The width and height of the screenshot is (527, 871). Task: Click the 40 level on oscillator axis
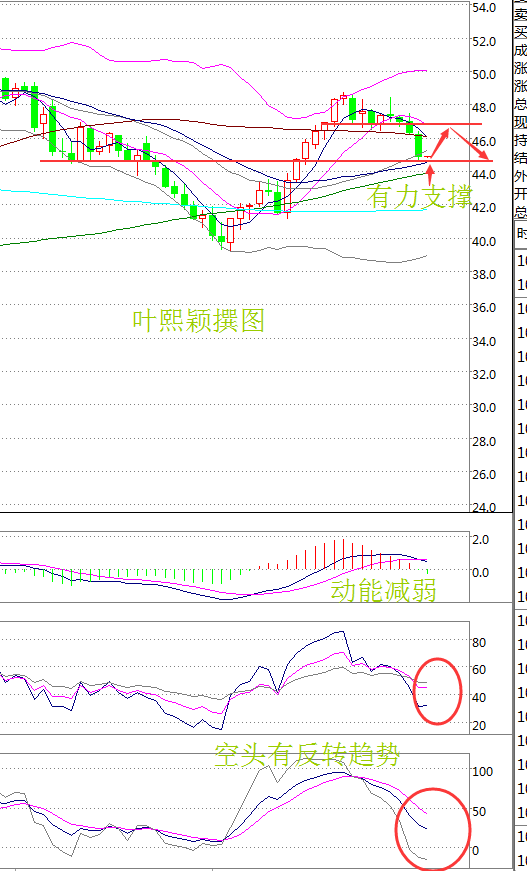479,698
